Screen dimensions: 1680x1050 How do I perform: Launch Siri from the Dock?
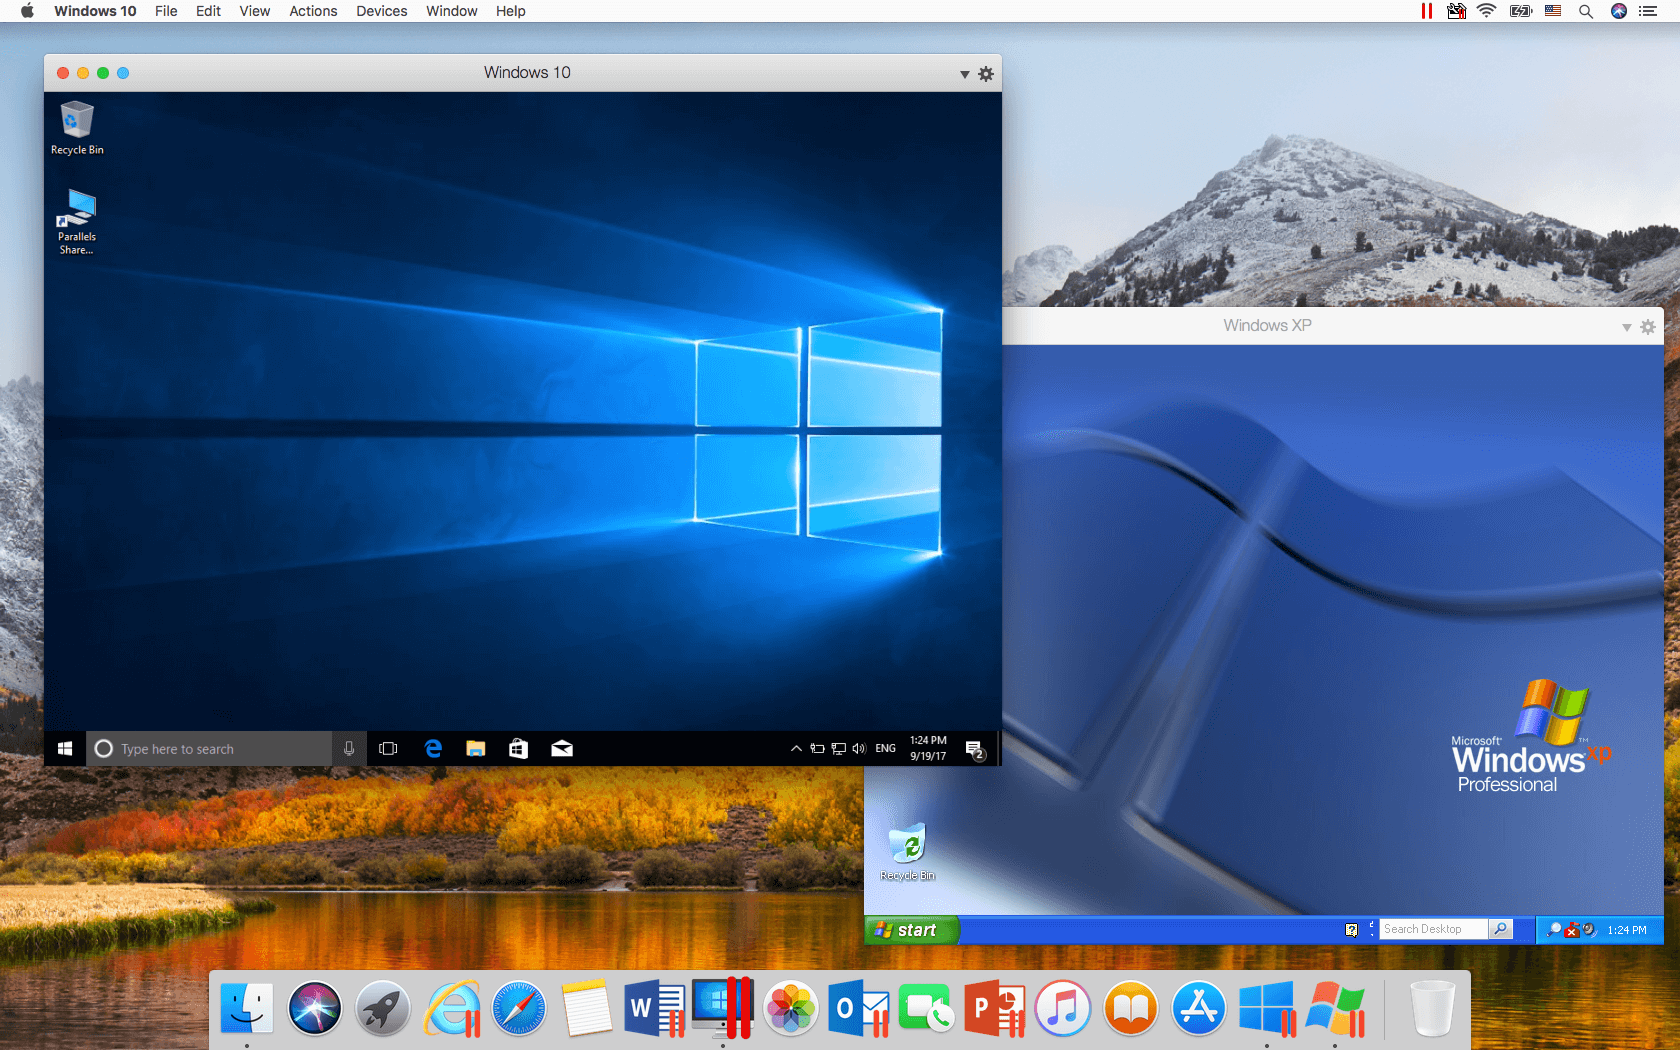coord(315,1008)
